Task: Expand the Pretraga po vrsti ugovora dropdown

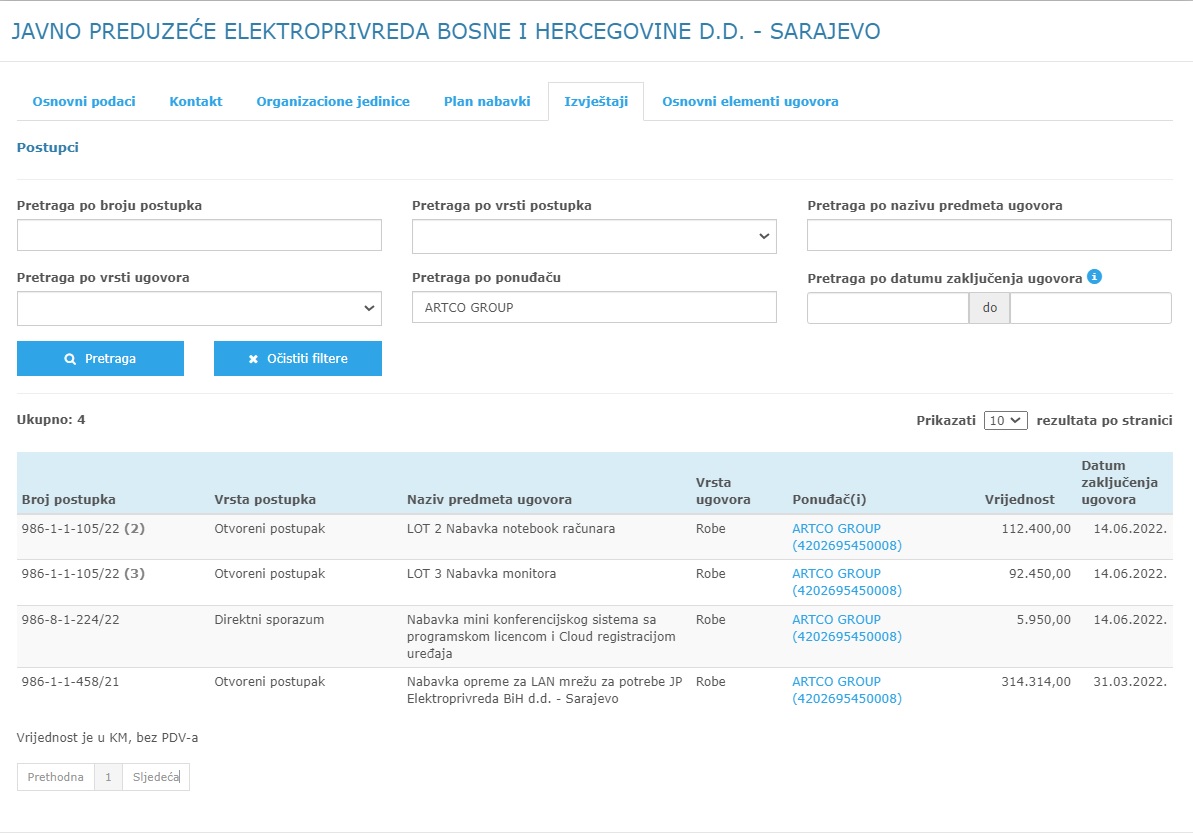Action: coord(199,308)
